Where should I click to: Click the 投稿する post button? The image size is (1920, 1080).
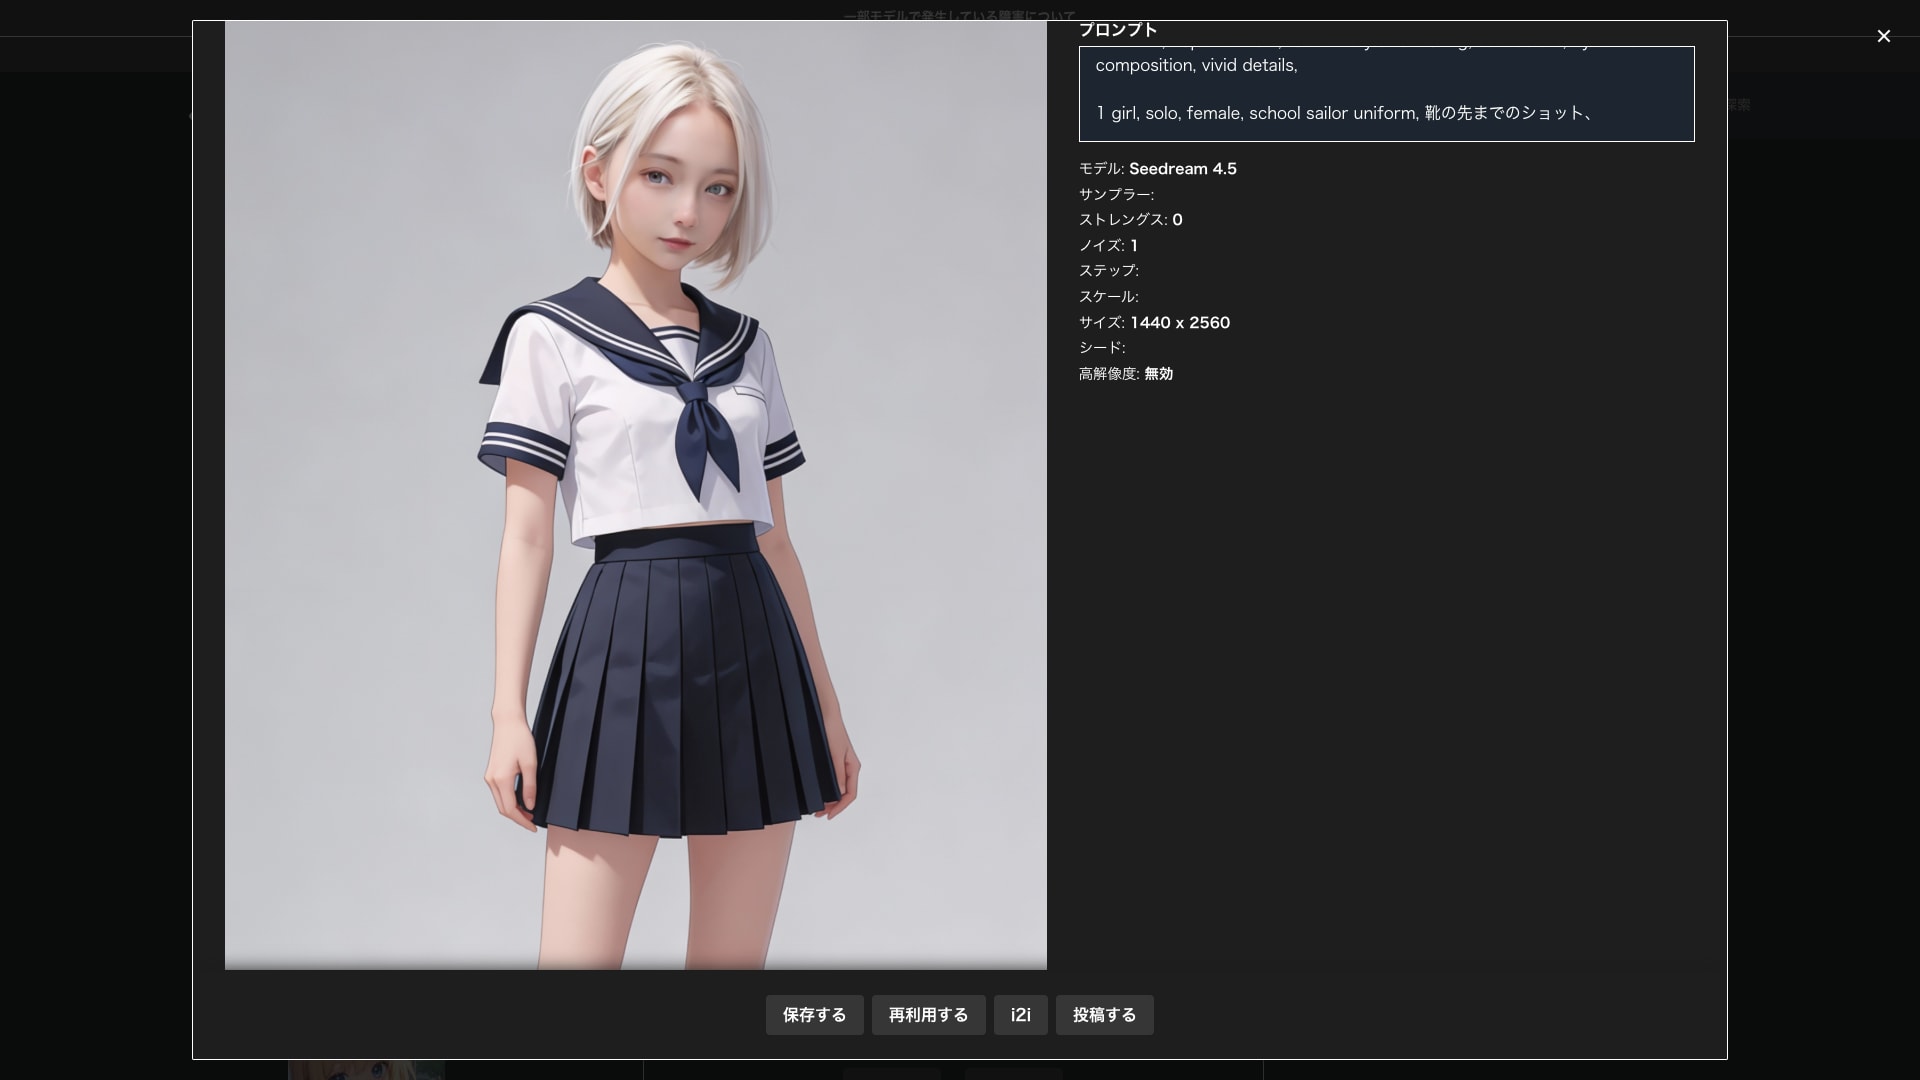(x=1104, y=1015)
